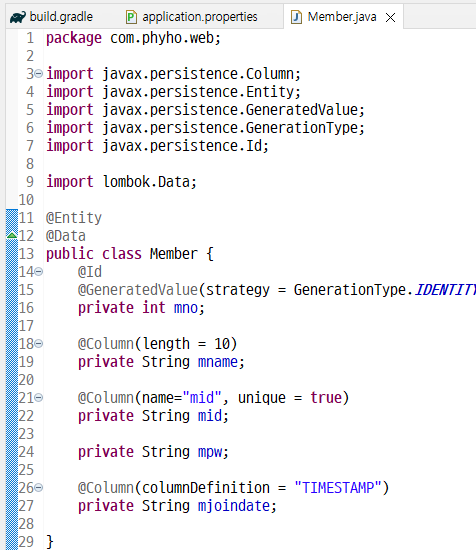476x550 pixels.
Task: Switch to the application.properties tab
Action: (x=192, y=16)
